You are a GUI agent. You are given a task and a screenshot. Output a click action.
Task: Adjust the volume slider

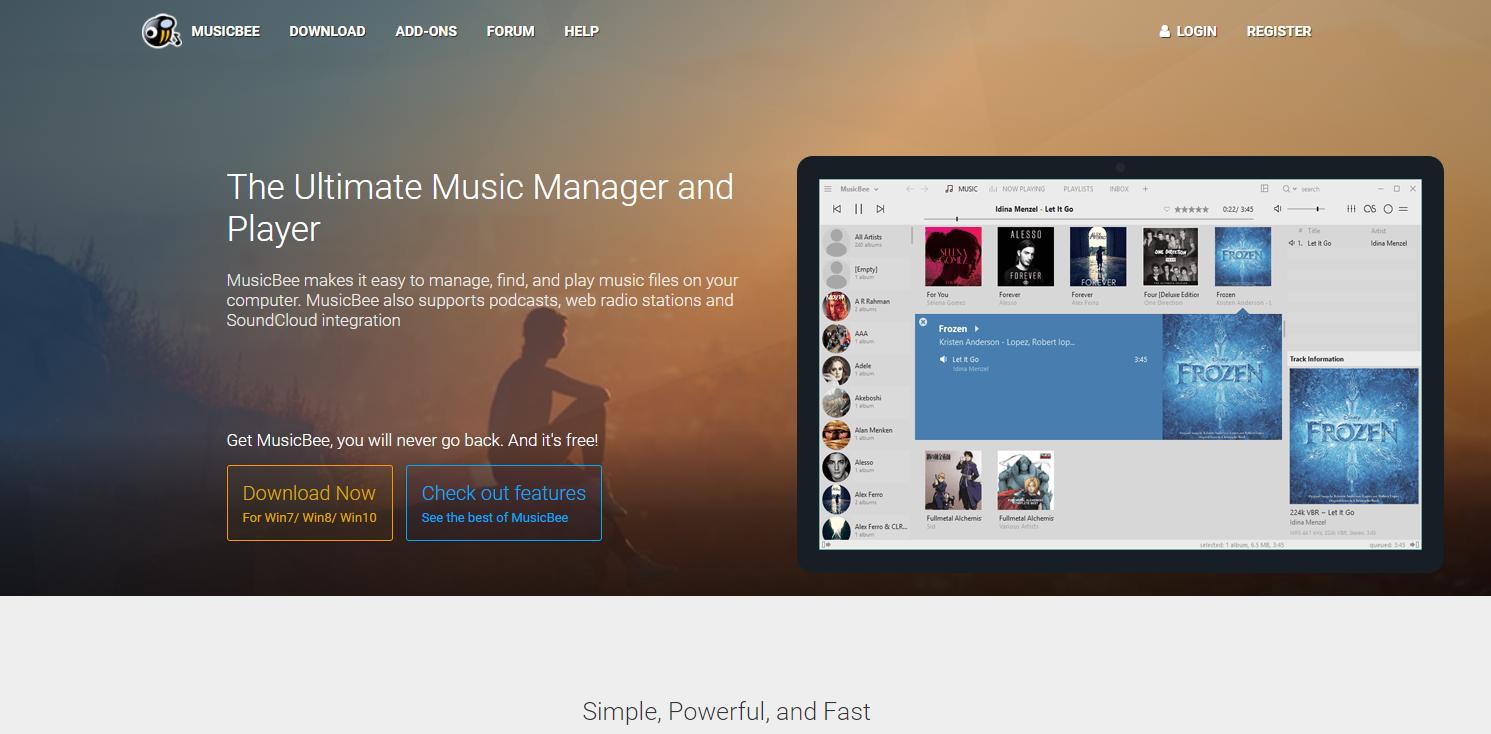1306,209
